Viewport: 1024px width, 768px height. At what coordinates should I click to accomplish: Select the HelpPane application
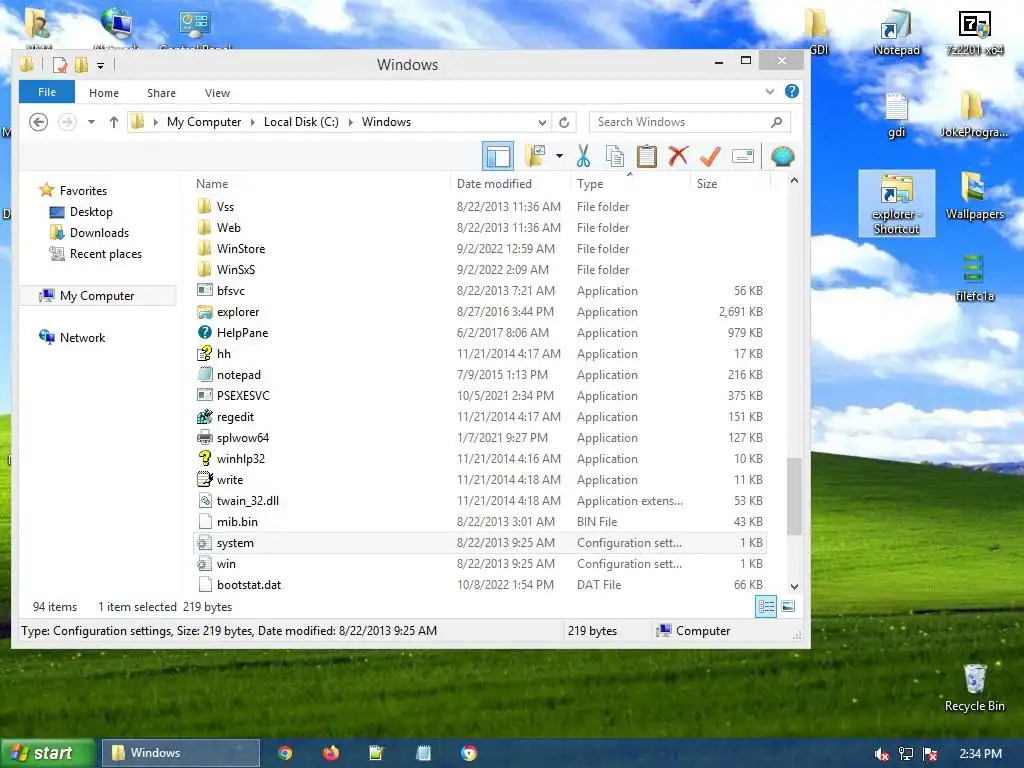(x=480, y=332)
